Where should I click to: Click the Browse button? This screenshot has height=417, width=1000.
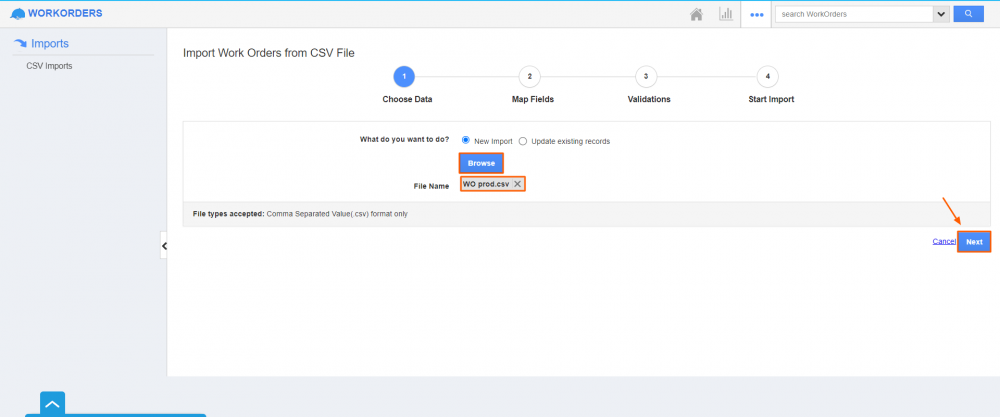(481, 163)
